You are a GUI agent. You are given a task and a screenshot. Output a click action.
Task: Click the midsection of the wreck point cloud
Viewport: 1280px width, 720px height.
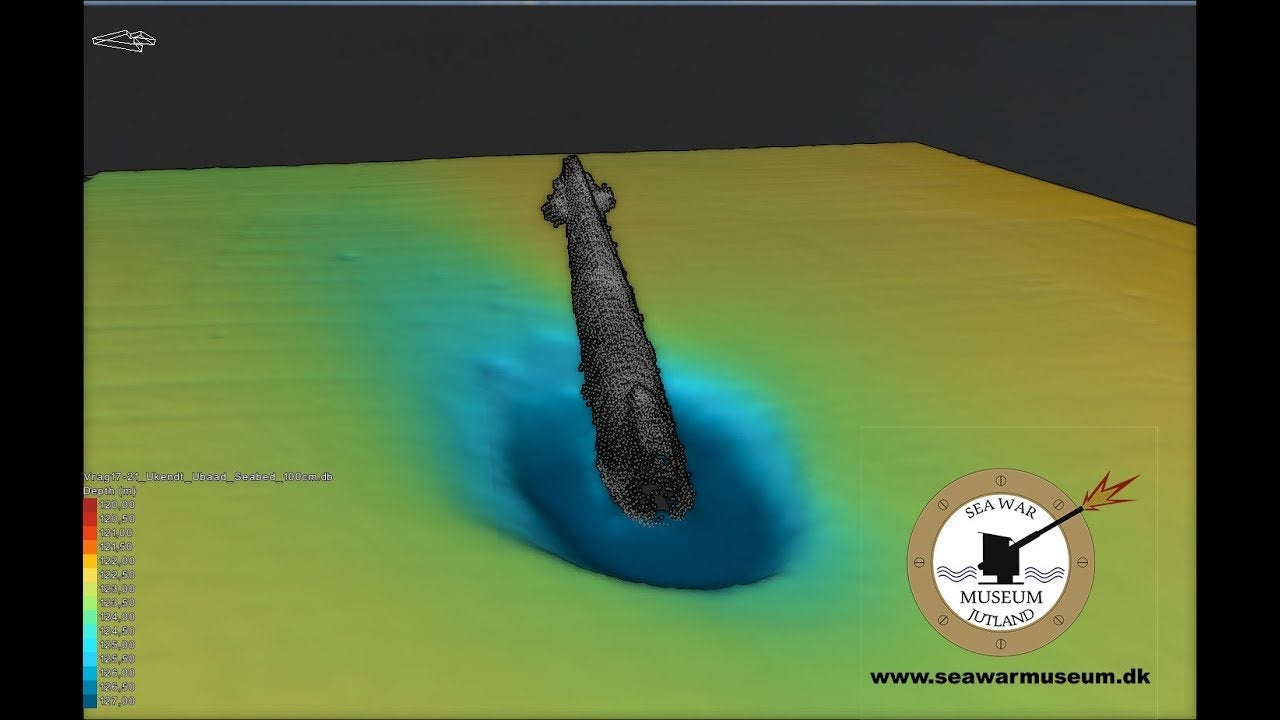point(610,330)
